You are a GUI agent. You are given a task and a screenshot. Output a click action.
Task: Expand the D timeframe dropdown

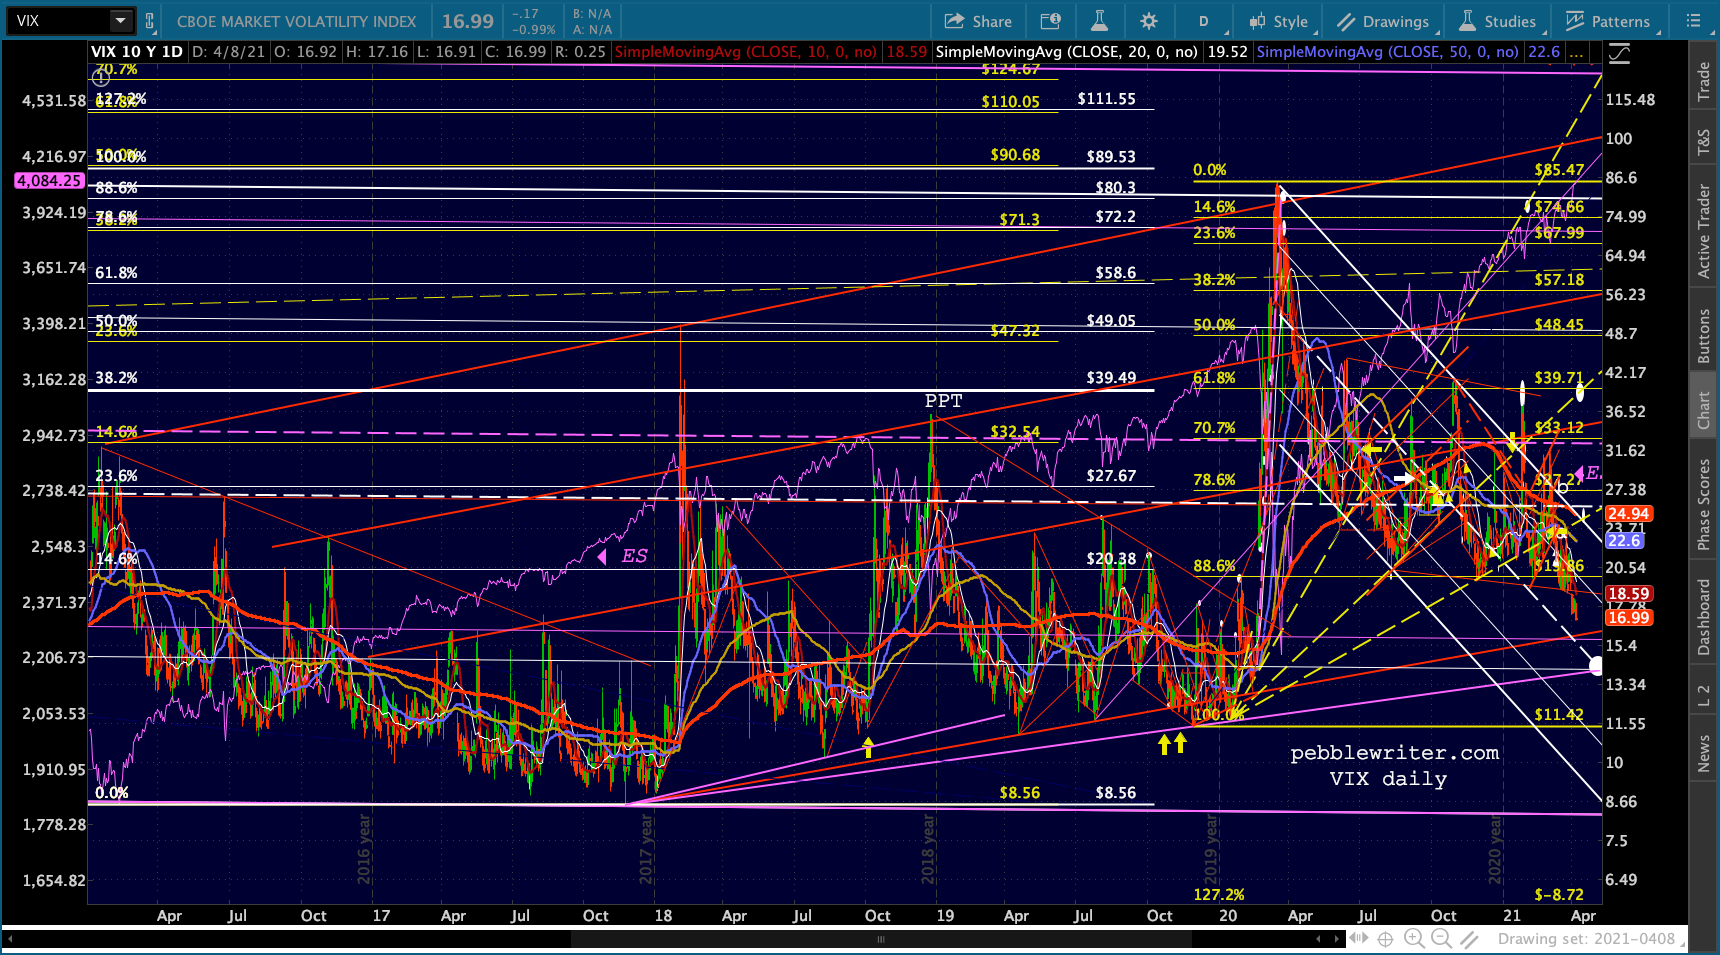coord(1204,21)
